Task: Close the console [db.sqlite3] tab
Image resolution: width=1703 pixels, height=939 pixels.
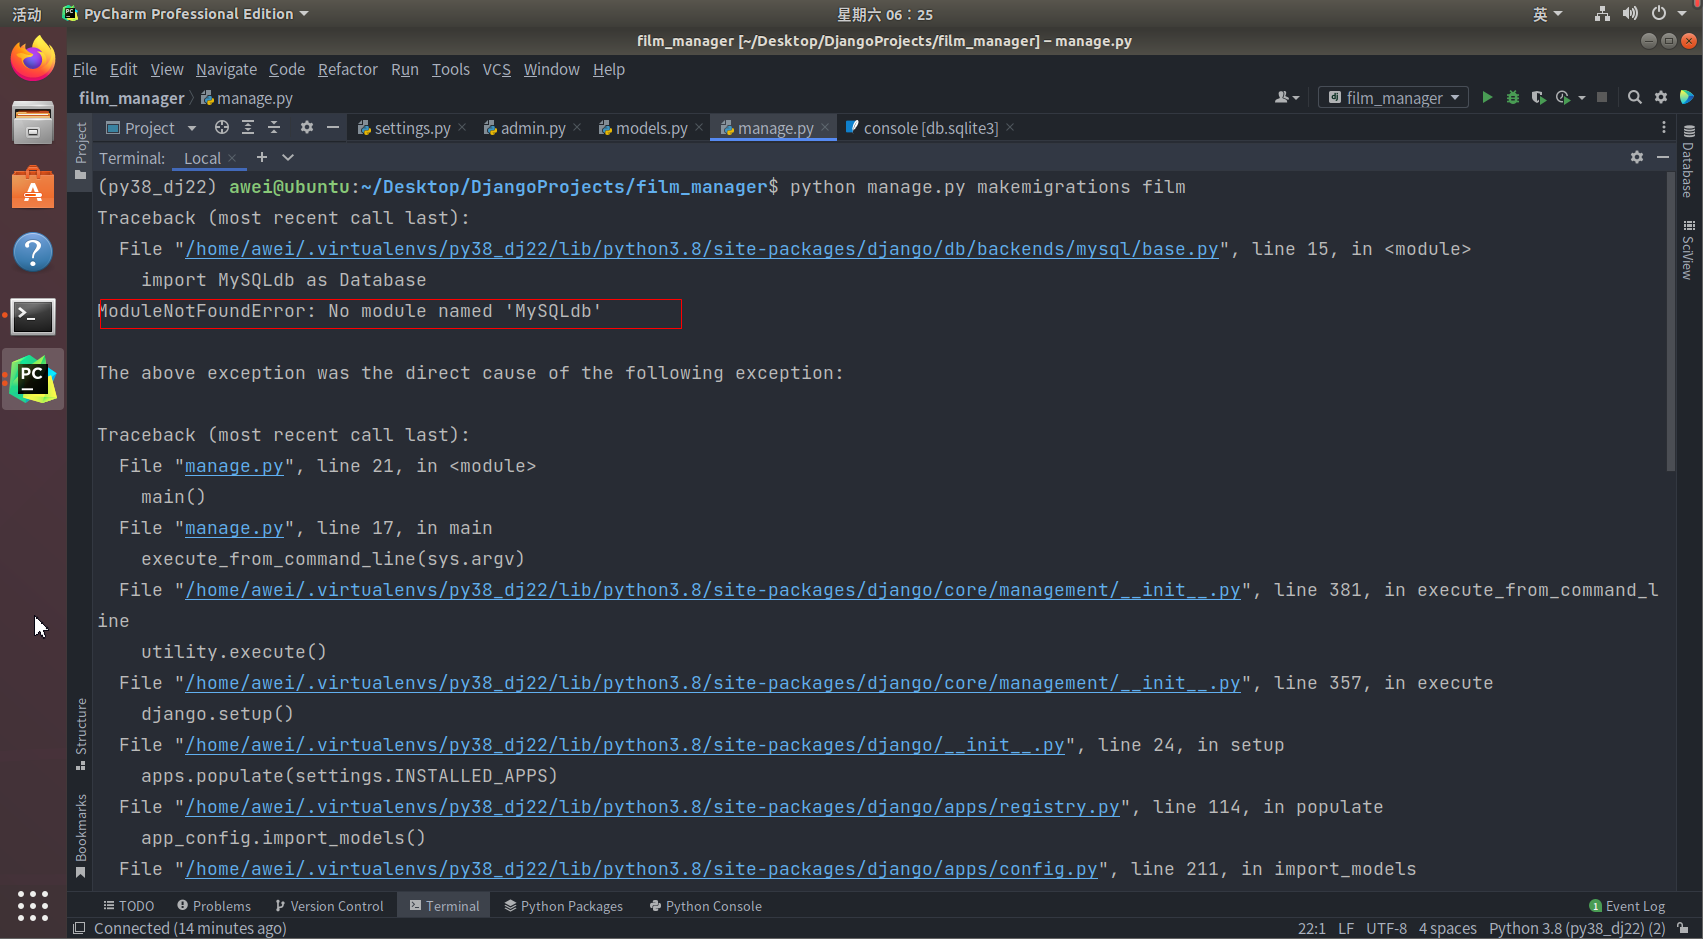Action: pos(1010,128)
